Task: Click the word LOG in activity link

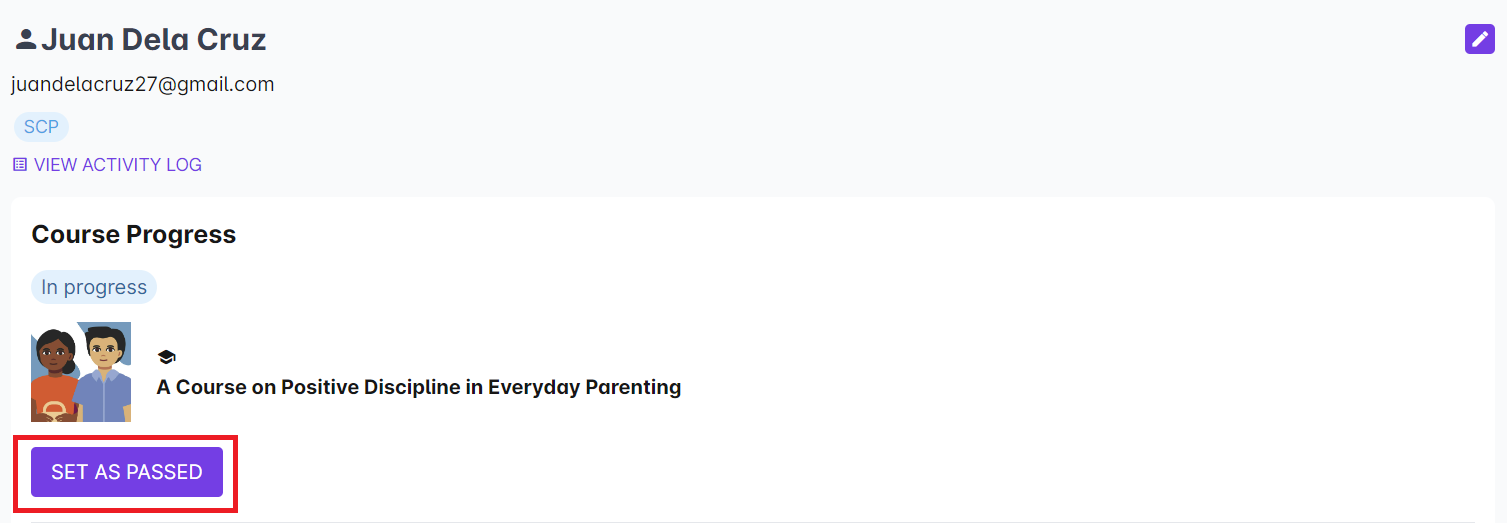Action: (183, 165)
